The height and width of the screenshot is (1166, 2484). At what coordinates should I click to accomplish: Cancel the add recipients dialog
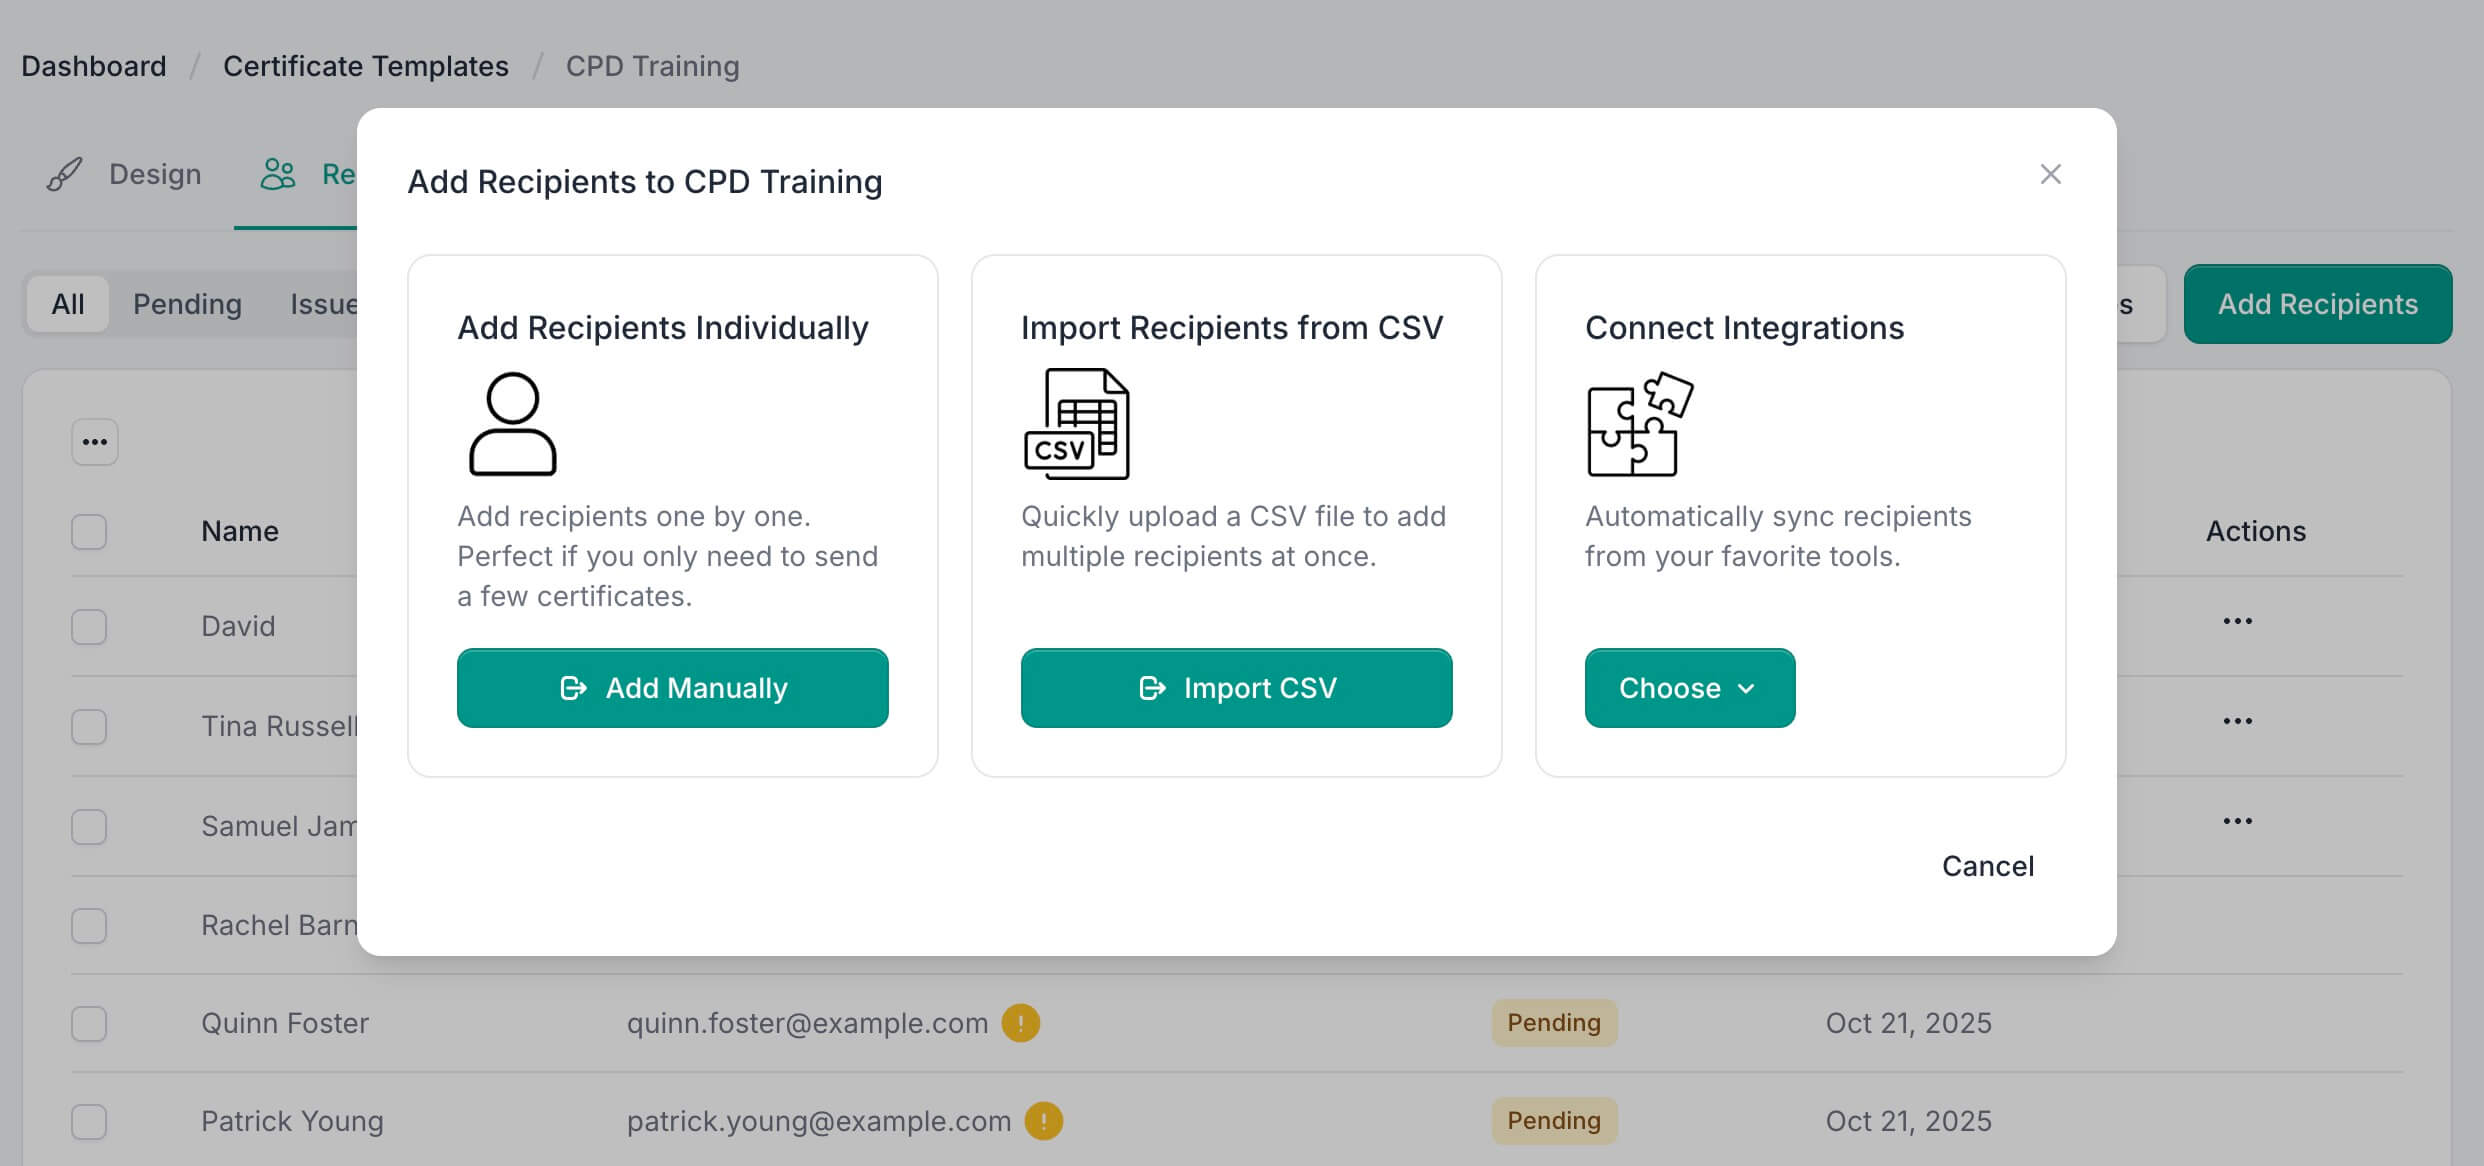(1987, 866)
